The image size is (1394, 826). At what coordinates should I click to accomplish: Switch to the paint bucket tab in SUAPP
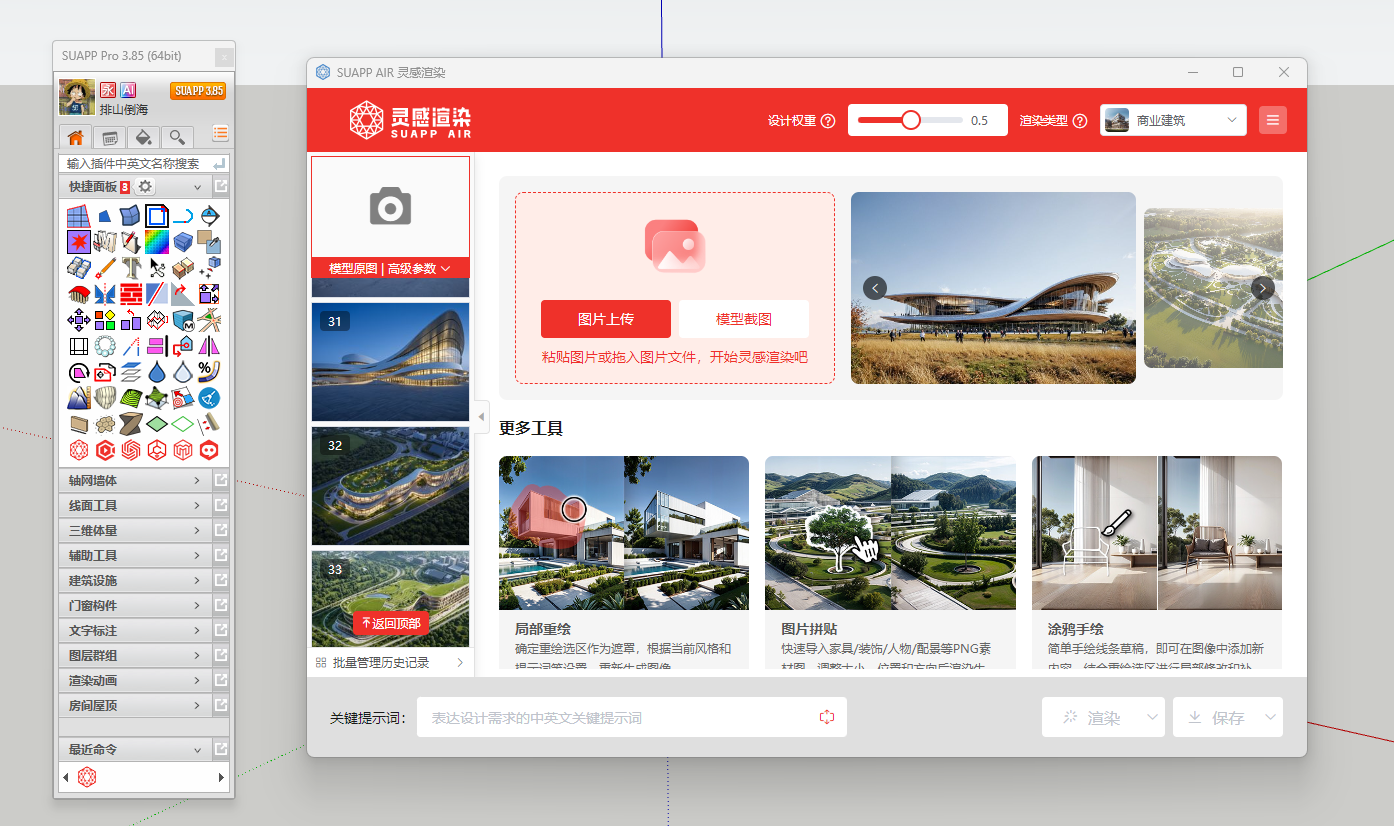tap(143, 137)
